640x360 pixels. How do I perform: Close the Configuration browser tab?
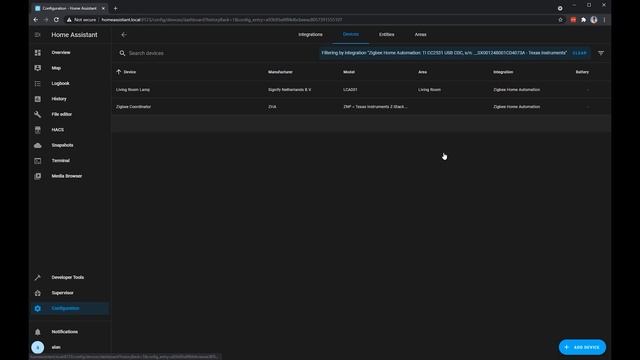click(x=103, y=8)
